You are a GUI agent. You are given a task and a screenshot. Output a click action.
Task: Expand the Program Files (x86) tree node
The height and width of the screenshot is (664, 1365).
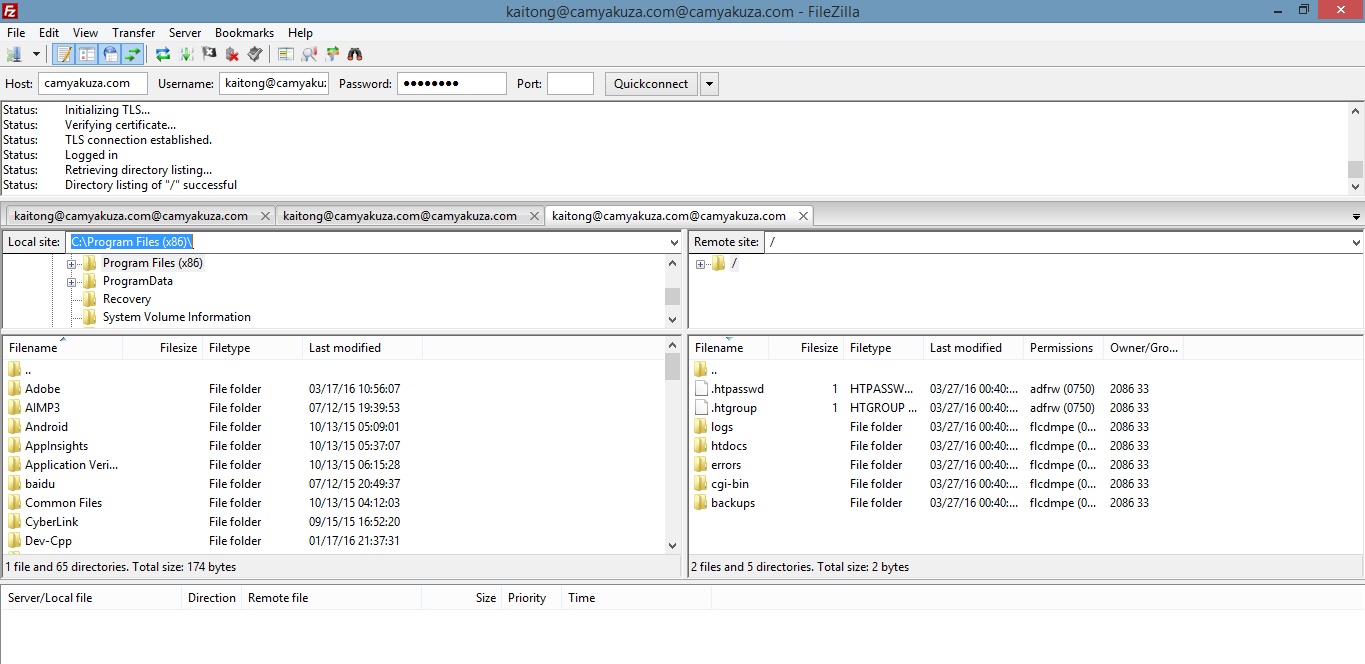[72, 264]
